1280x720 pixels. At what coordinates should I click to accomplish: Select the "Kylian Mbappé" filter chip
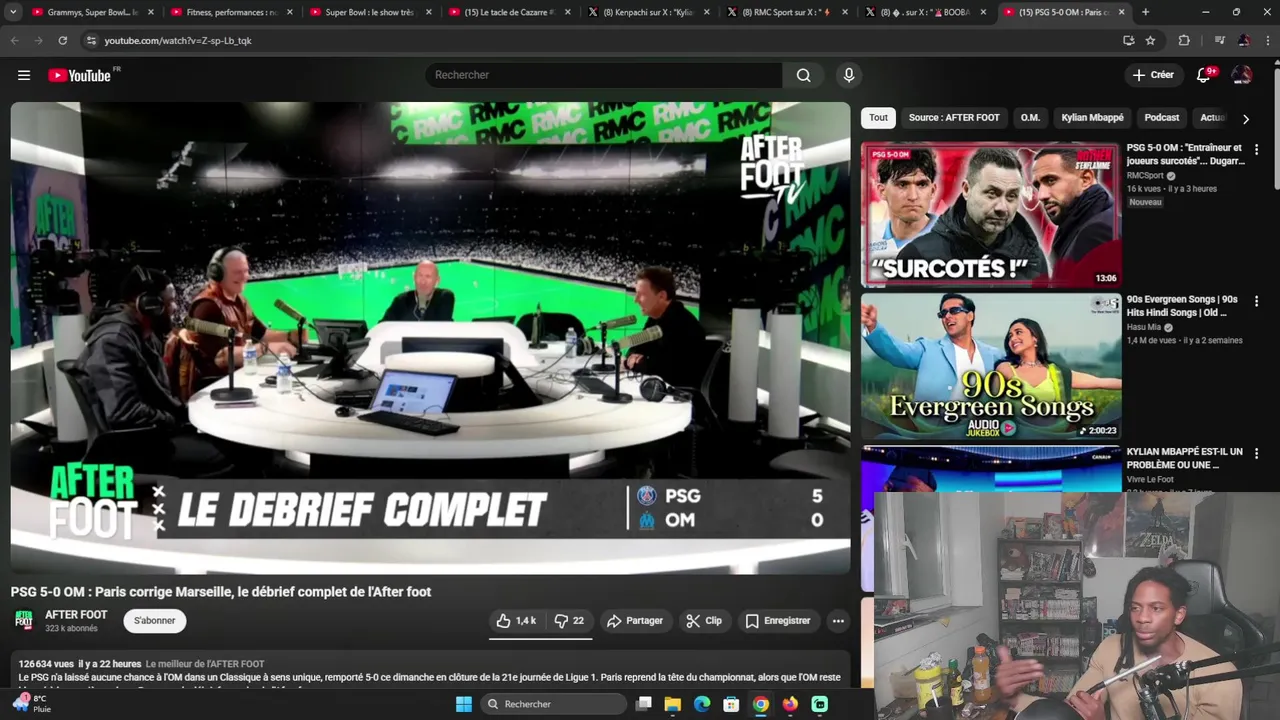[x=1092, y=118]
